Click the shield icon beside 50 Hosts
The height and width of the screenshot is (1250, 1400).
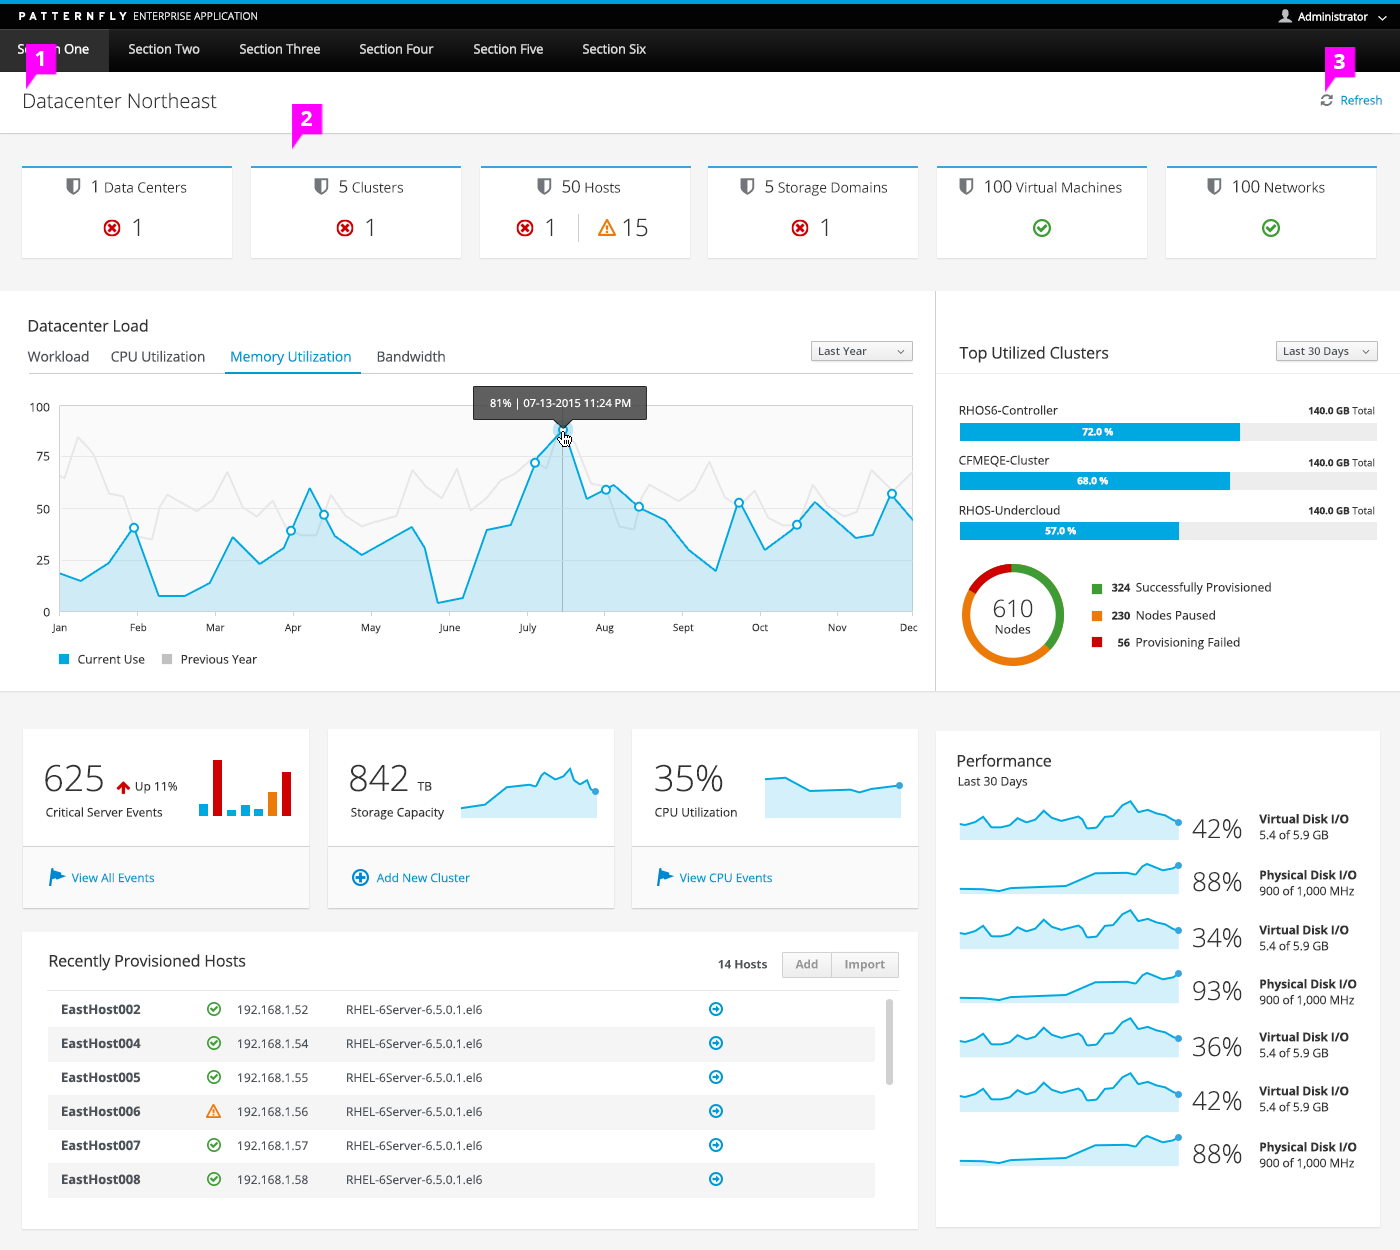pos(544,187)
